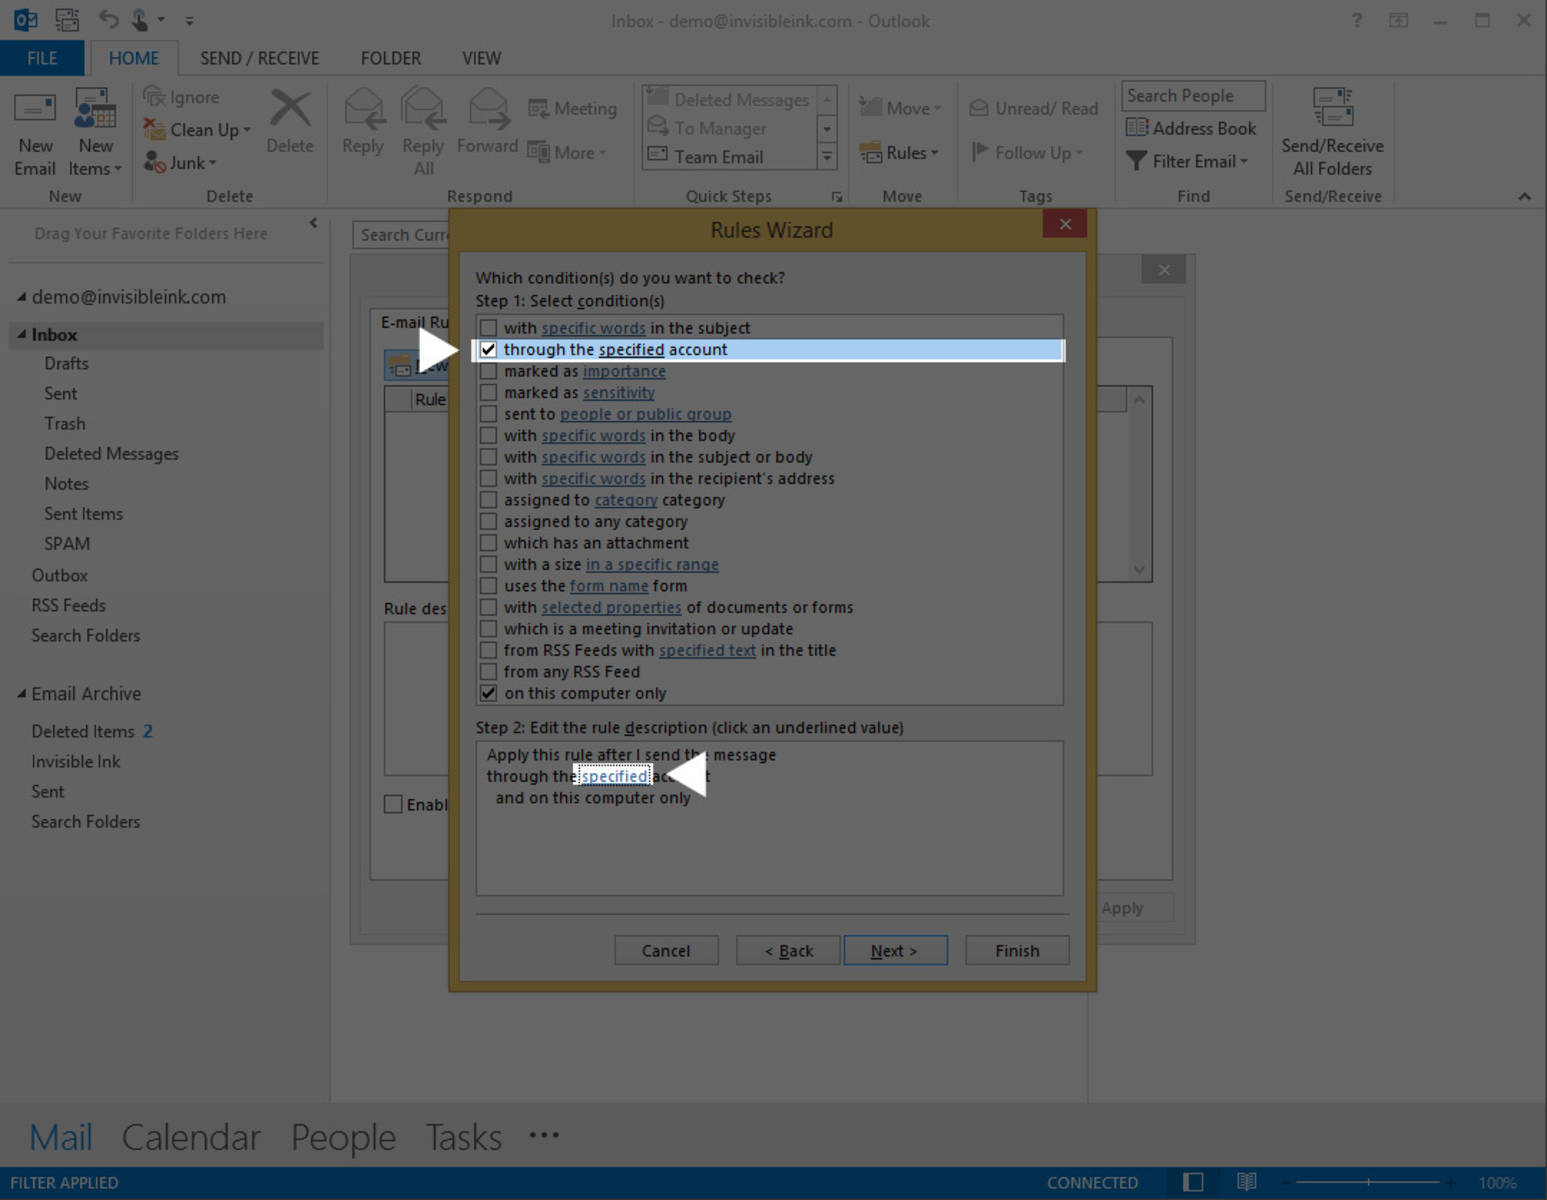Adjust the zoom slider in status bar
The height and width of the screenshot is (1200, 1547).
coord(1368,1182)
